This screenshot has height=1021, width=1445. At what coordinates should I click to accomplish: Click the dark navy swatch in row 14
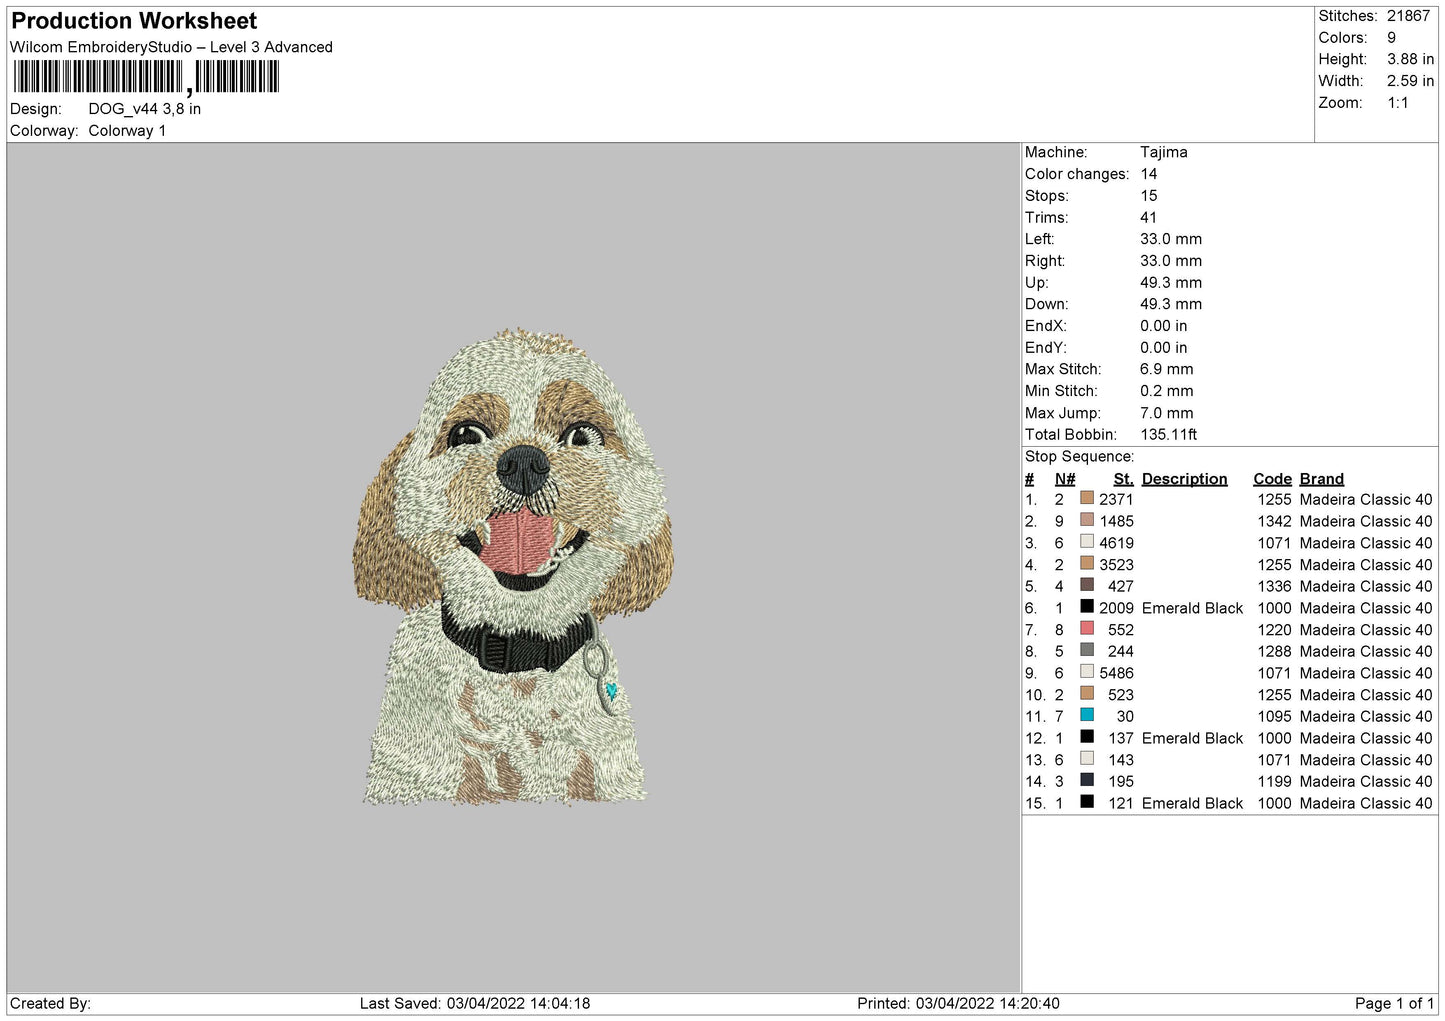coord(1087,780)
